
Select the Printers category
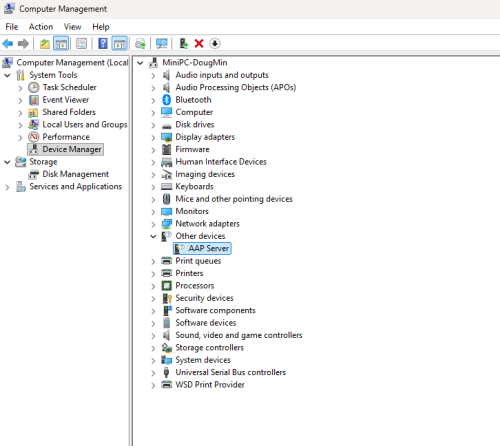[x=189, y=273]
